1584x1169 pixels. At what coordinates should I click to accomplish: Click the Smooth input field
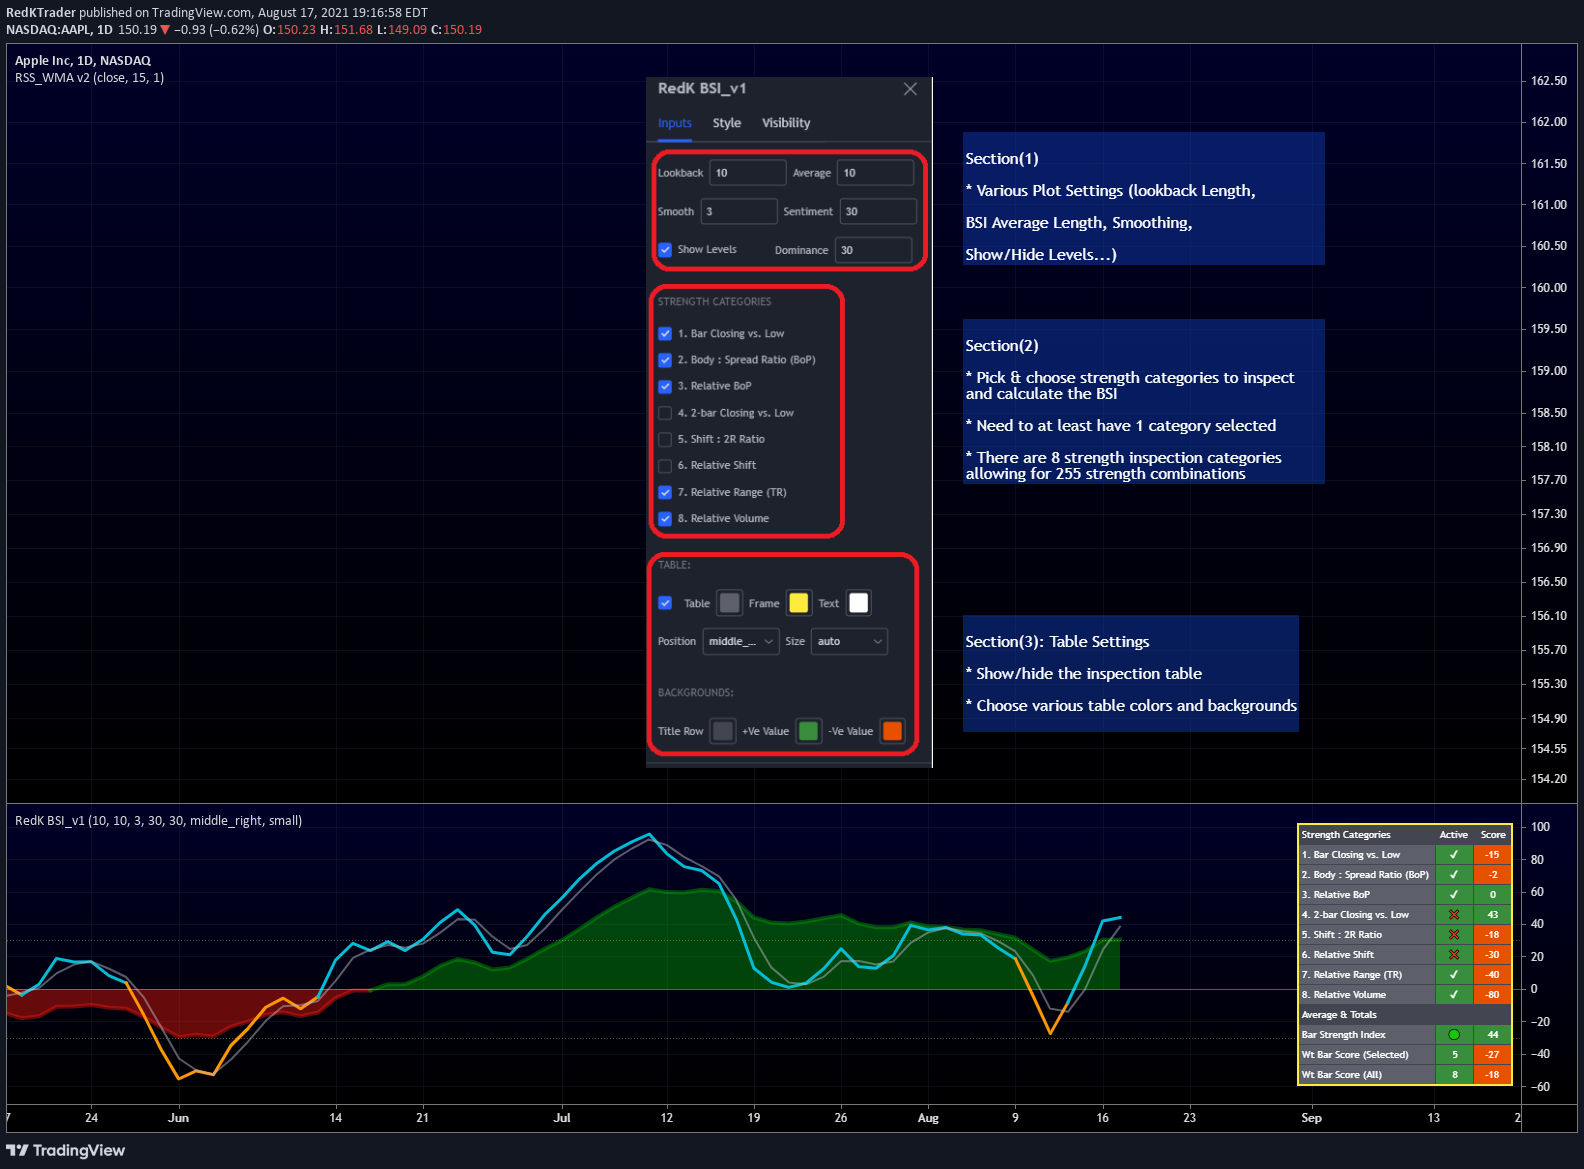(739, 211)
